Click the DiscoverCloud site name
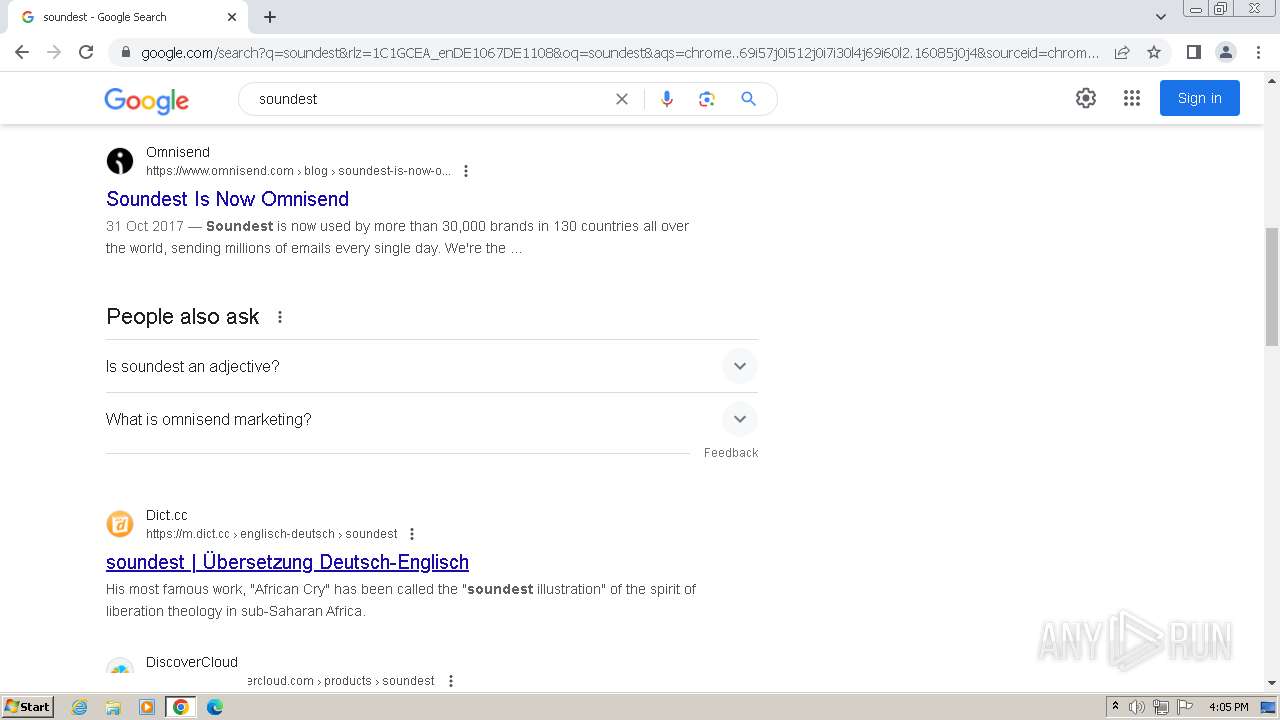The height and width of the screenshot is (720, 1280). [x=192, y=662]
